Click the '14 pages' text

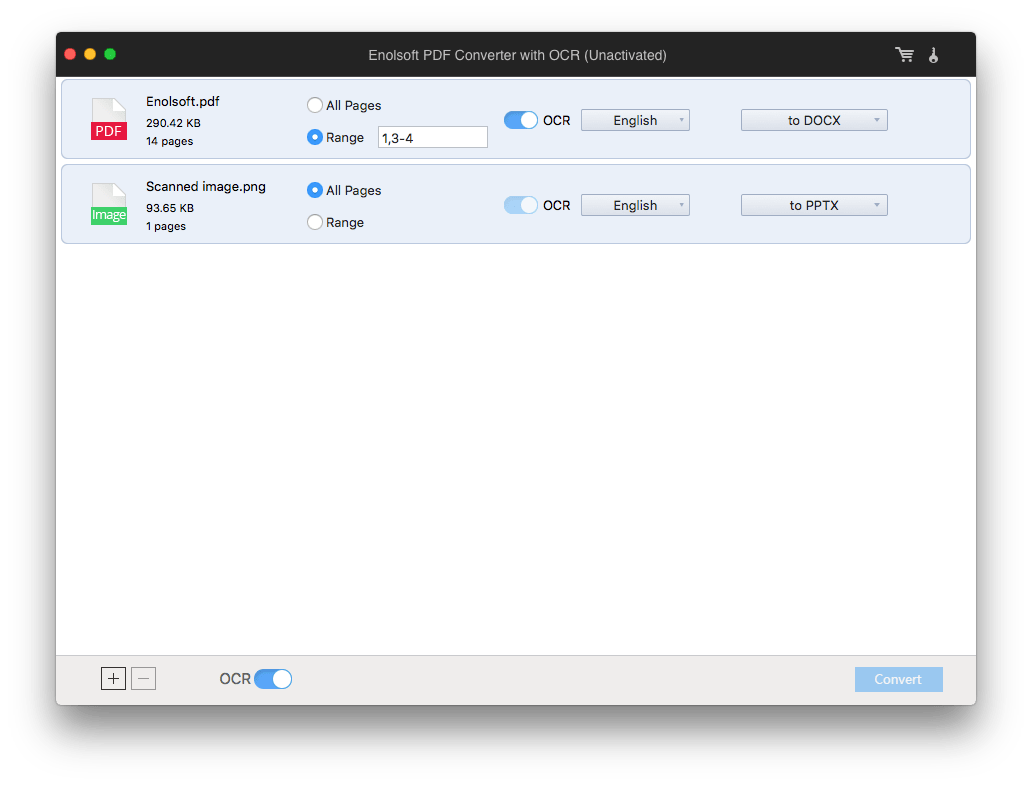coord(169,141)
